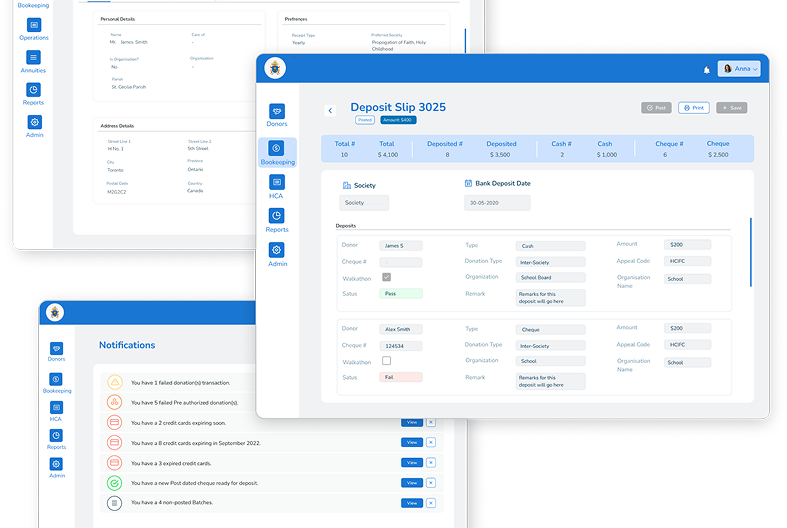
Task: Click the notification bell icon next to Anna
Action: click(707, 70)
